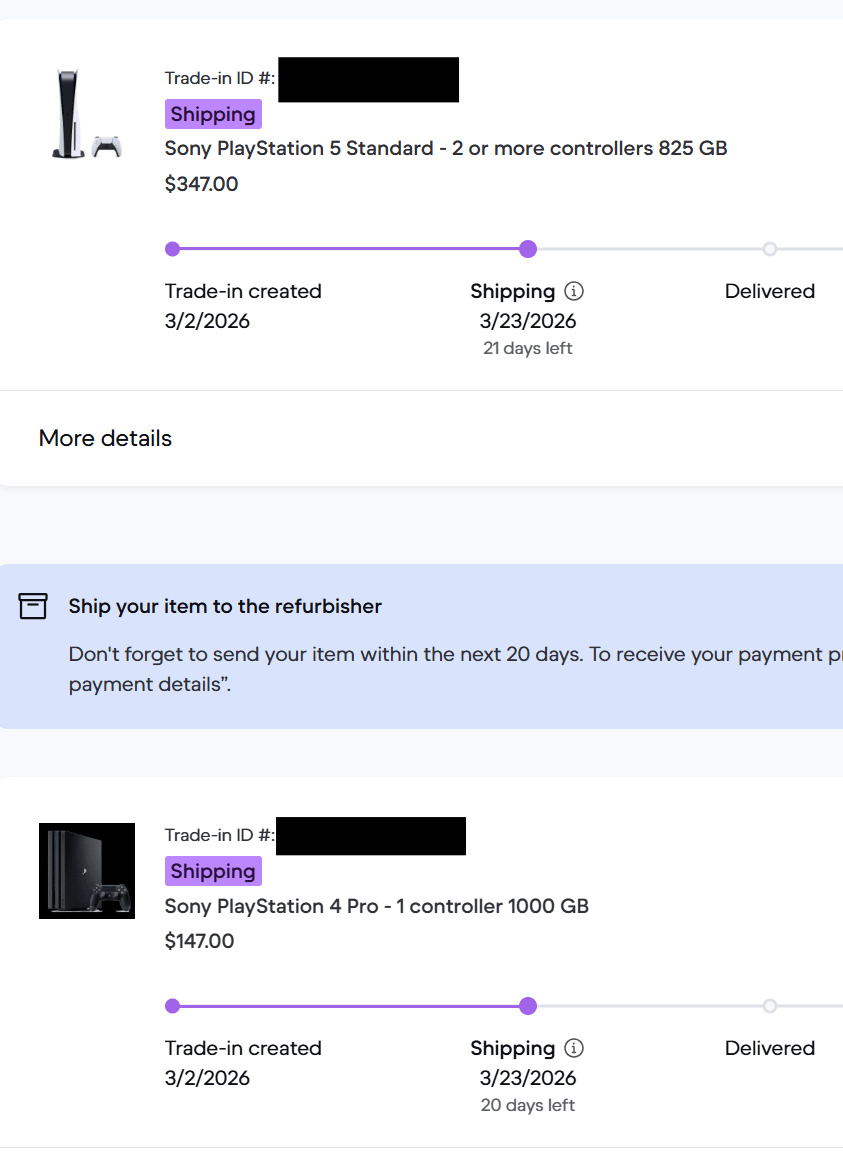The width and height of the screenshot is (843, 1156).
Task: Click the PS5 Delivered progress circle
Action: [x=769, y=249]
